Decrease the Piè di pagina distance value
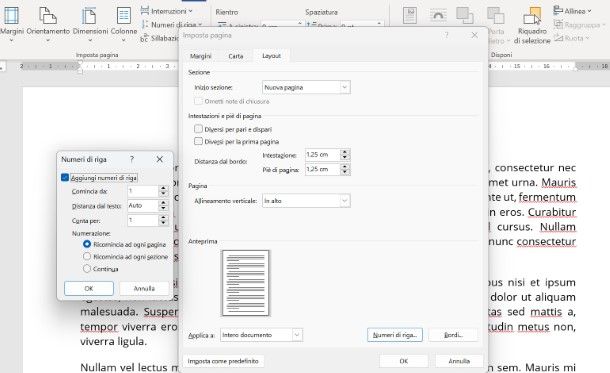 pos(345,172)
